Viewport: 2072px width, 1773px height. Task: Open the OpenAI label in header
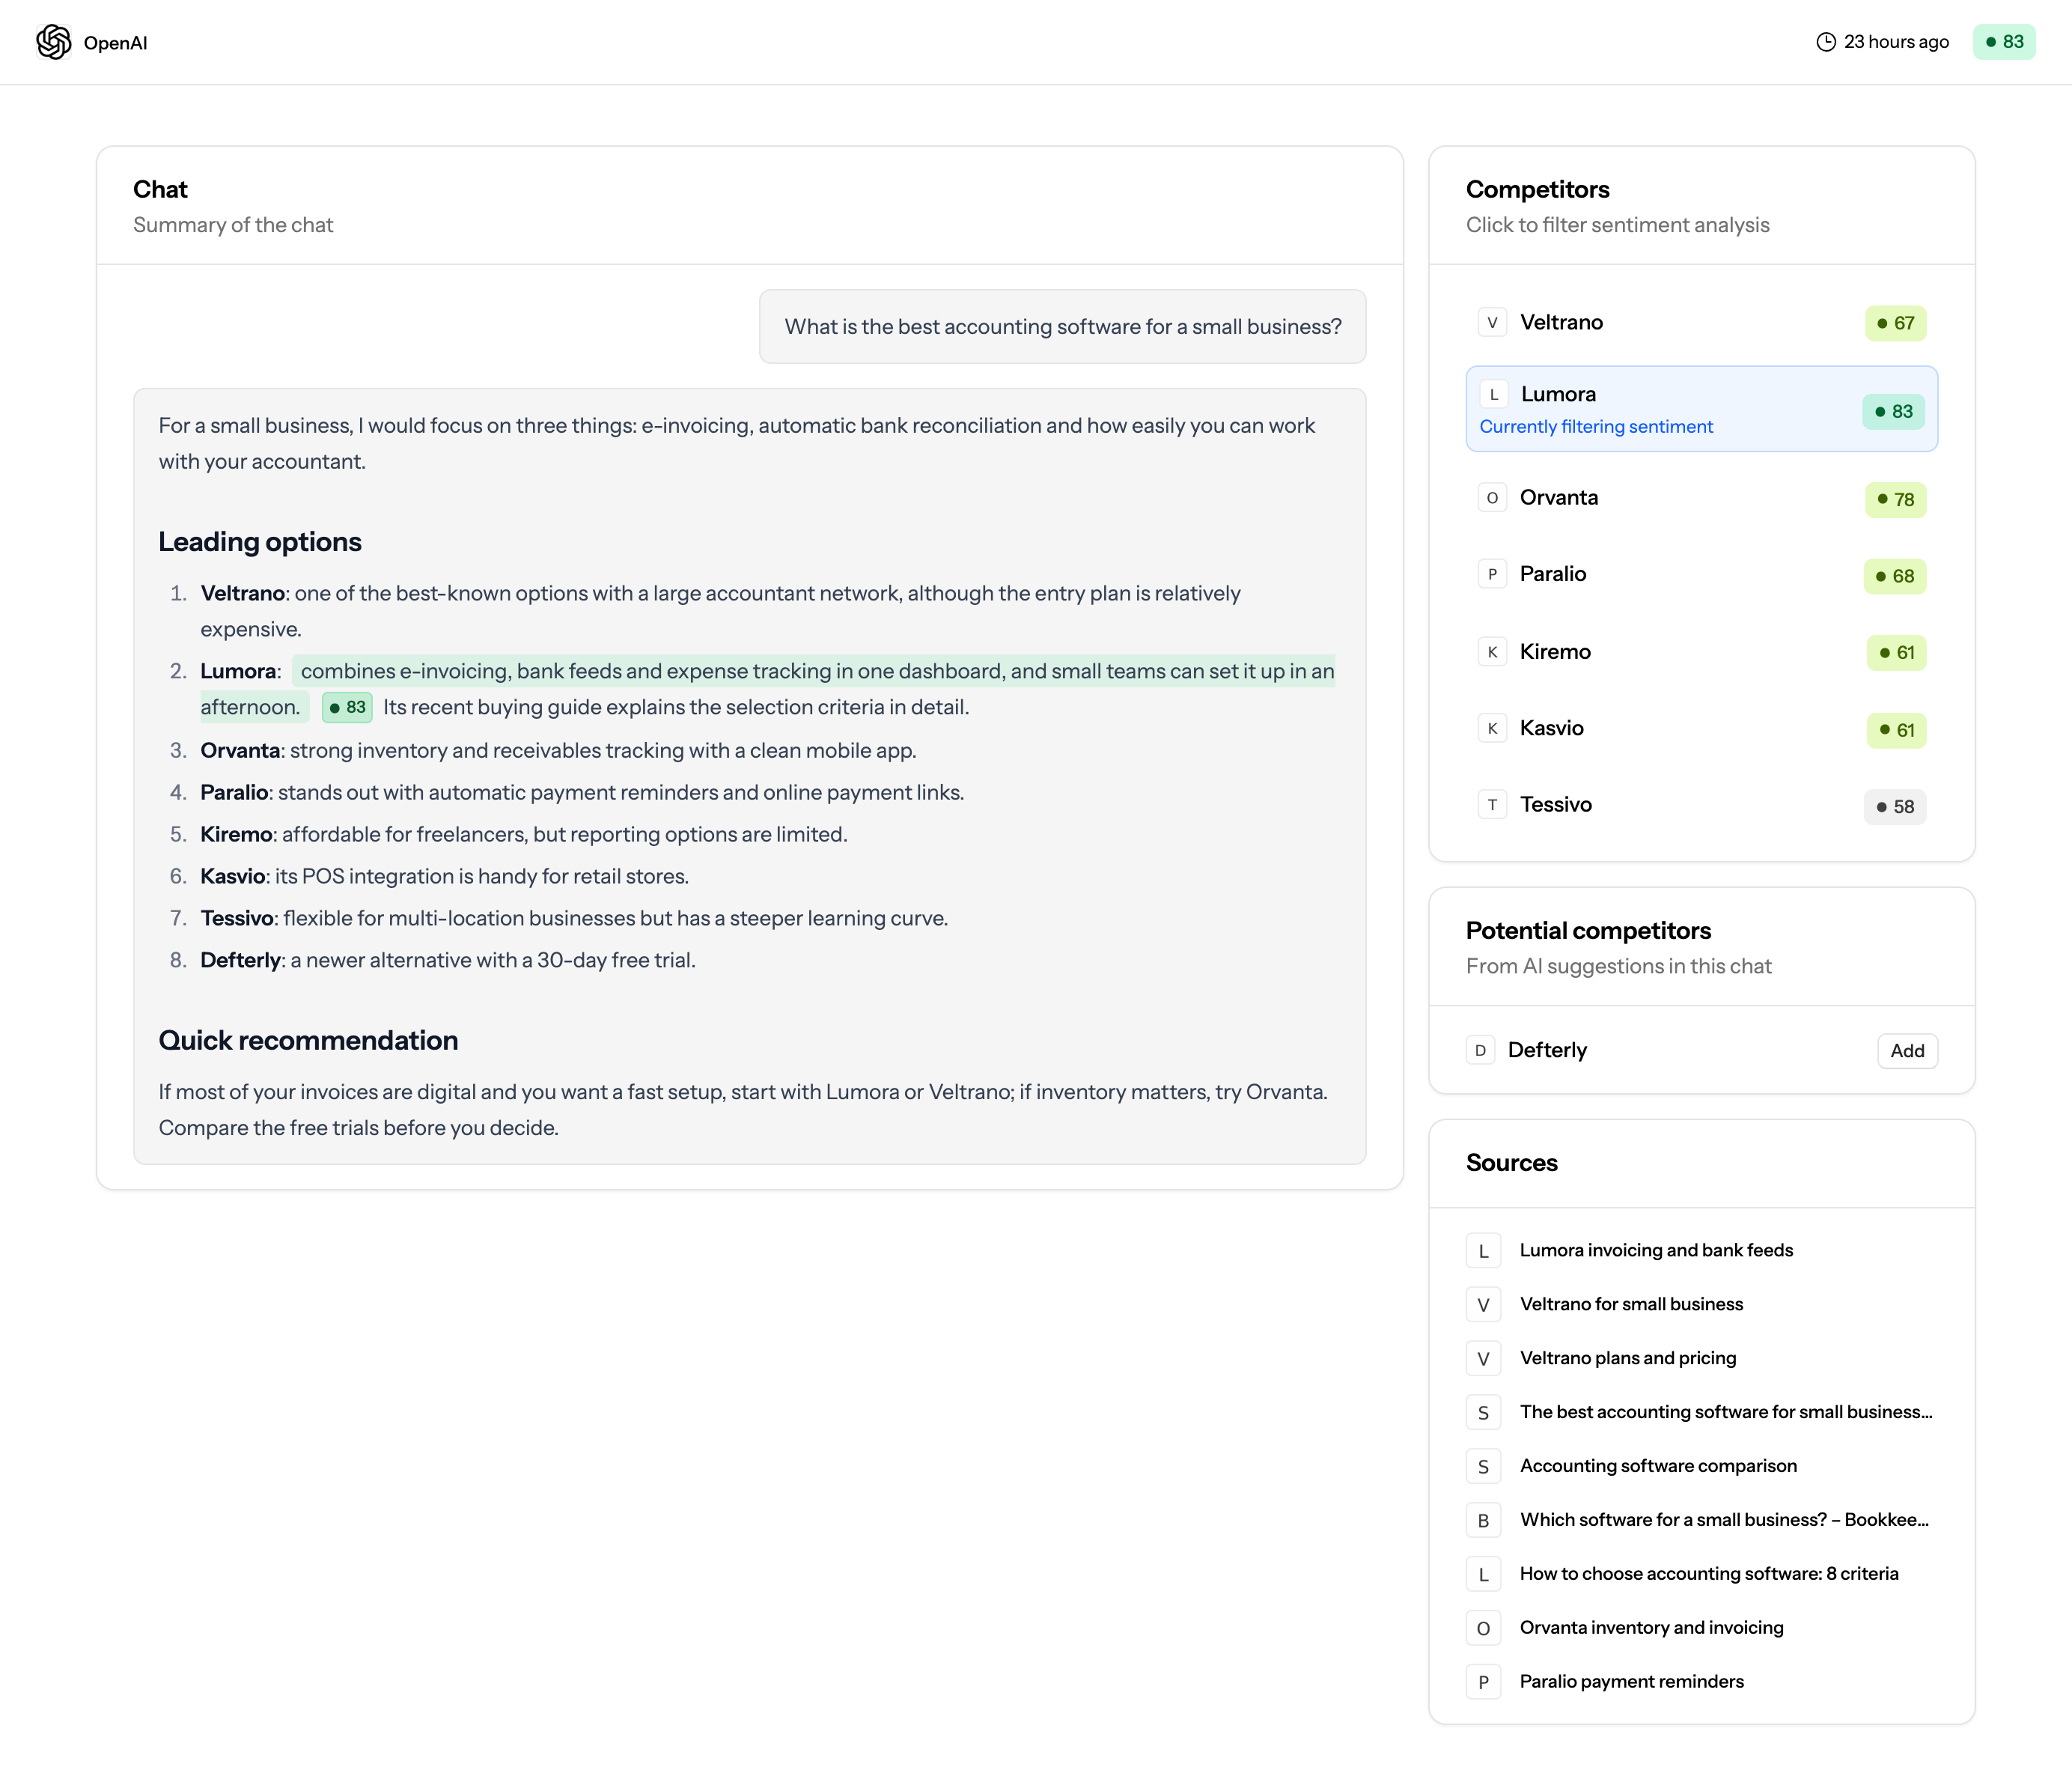(115, 43)
